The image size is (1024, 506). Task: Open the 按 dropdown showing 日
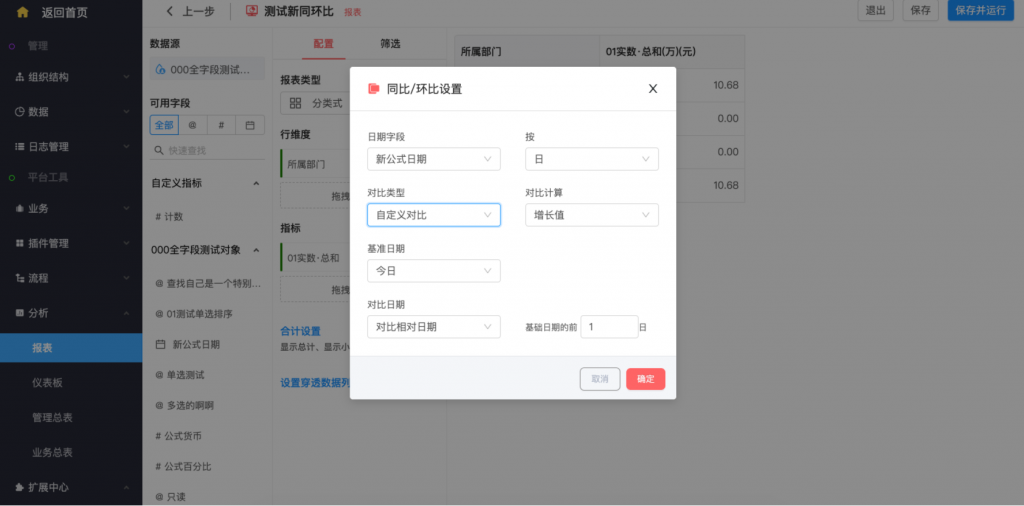591,159
